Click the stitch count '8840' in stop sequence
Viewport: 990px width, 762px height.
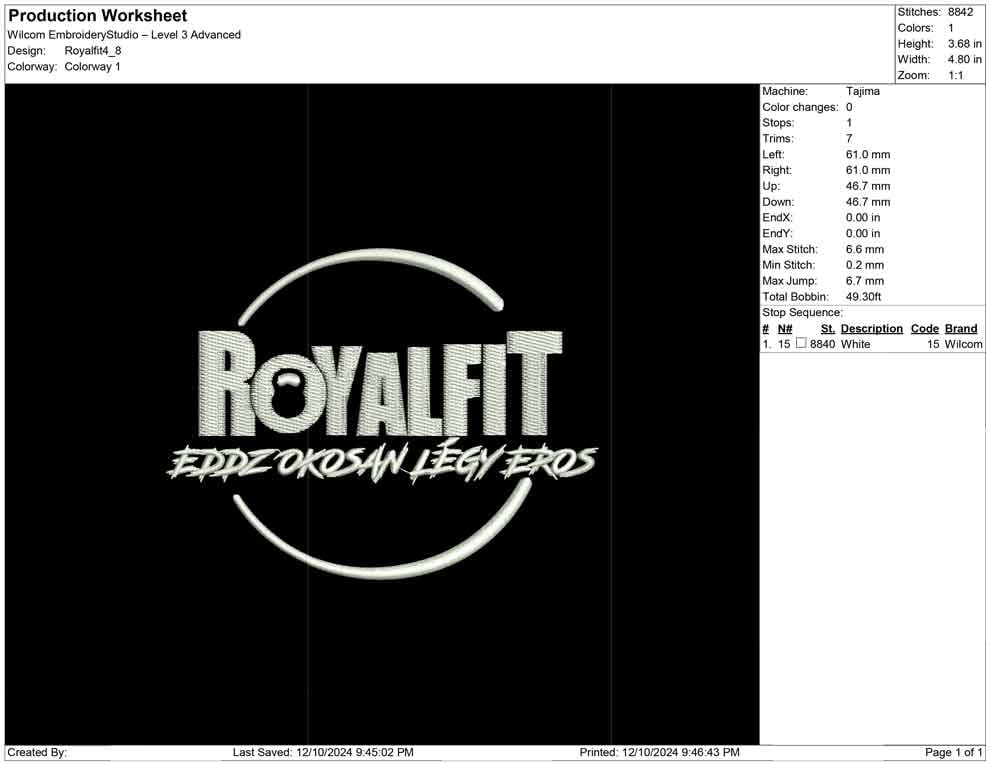pos(823,344)
